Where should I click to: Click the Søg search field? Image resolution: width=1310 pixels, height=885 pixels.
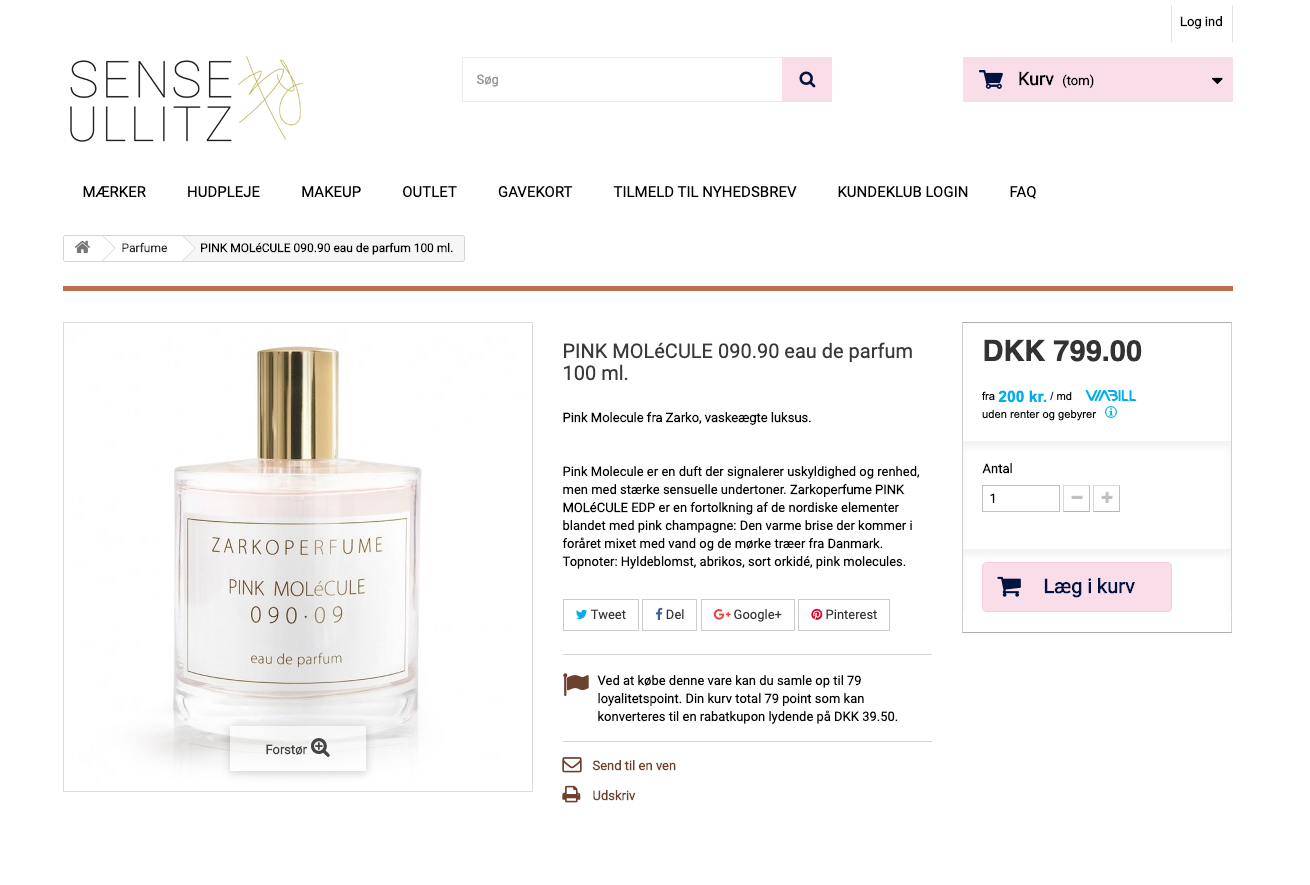pyautogui.click(x=622, y=80)
